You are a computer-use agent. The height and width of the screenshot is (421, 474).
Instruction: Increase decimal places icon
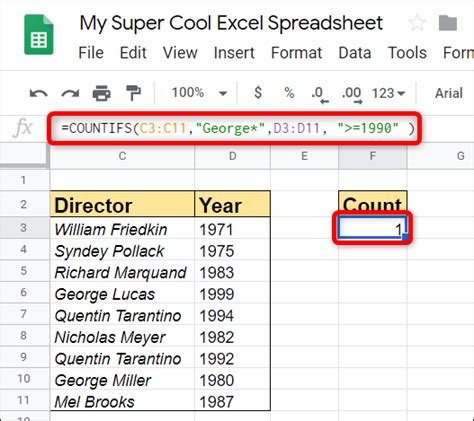352,95
